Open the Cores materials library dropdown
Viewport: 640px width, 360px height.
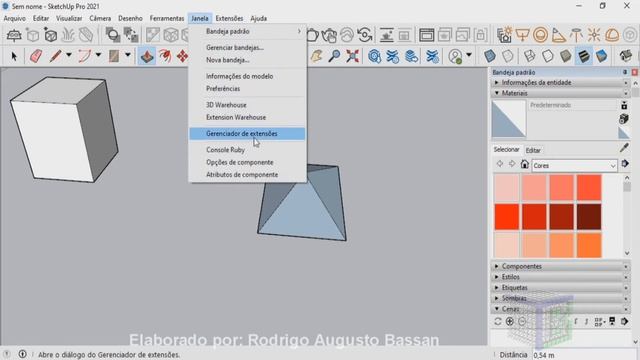click(574, 166)
